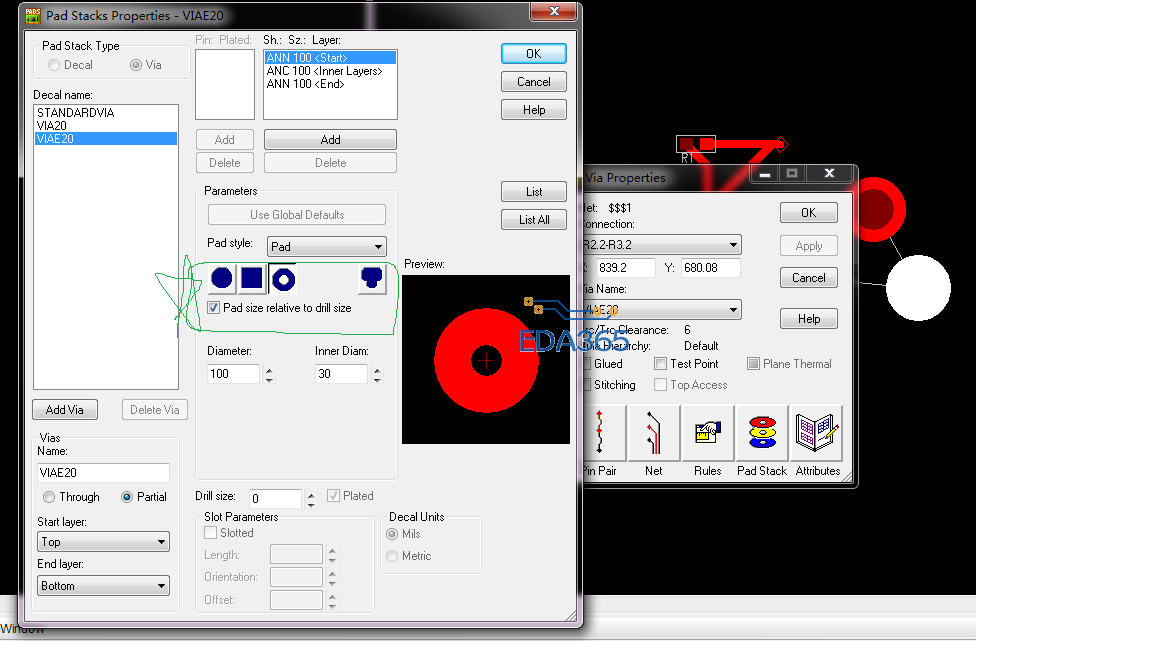Click the Add Via button
This screenshot has width=1152, height=648.
coord(65,410)
